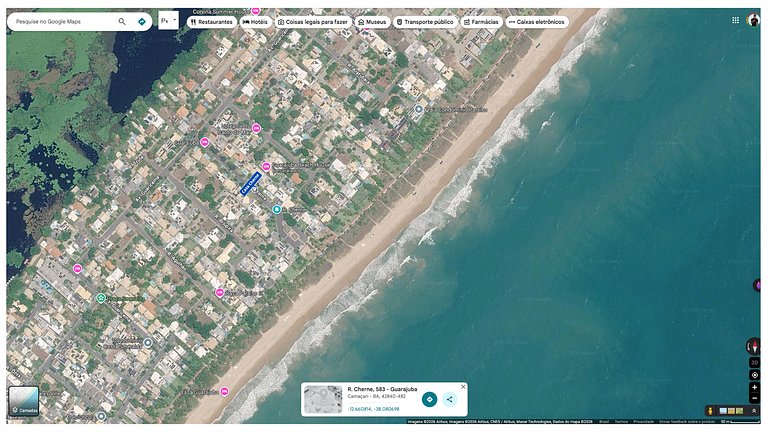768x432 pixels.
Task: Open the Google apps grid
Action: tap(735, 20)
